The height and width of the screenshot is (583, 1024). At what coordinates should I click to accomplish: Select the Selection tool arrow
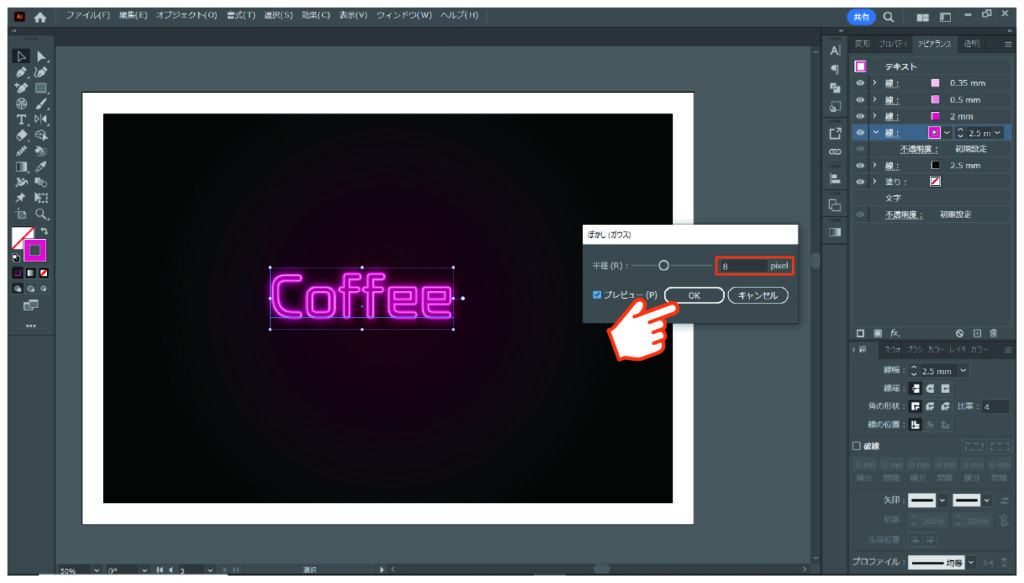(x=21, y=57)
